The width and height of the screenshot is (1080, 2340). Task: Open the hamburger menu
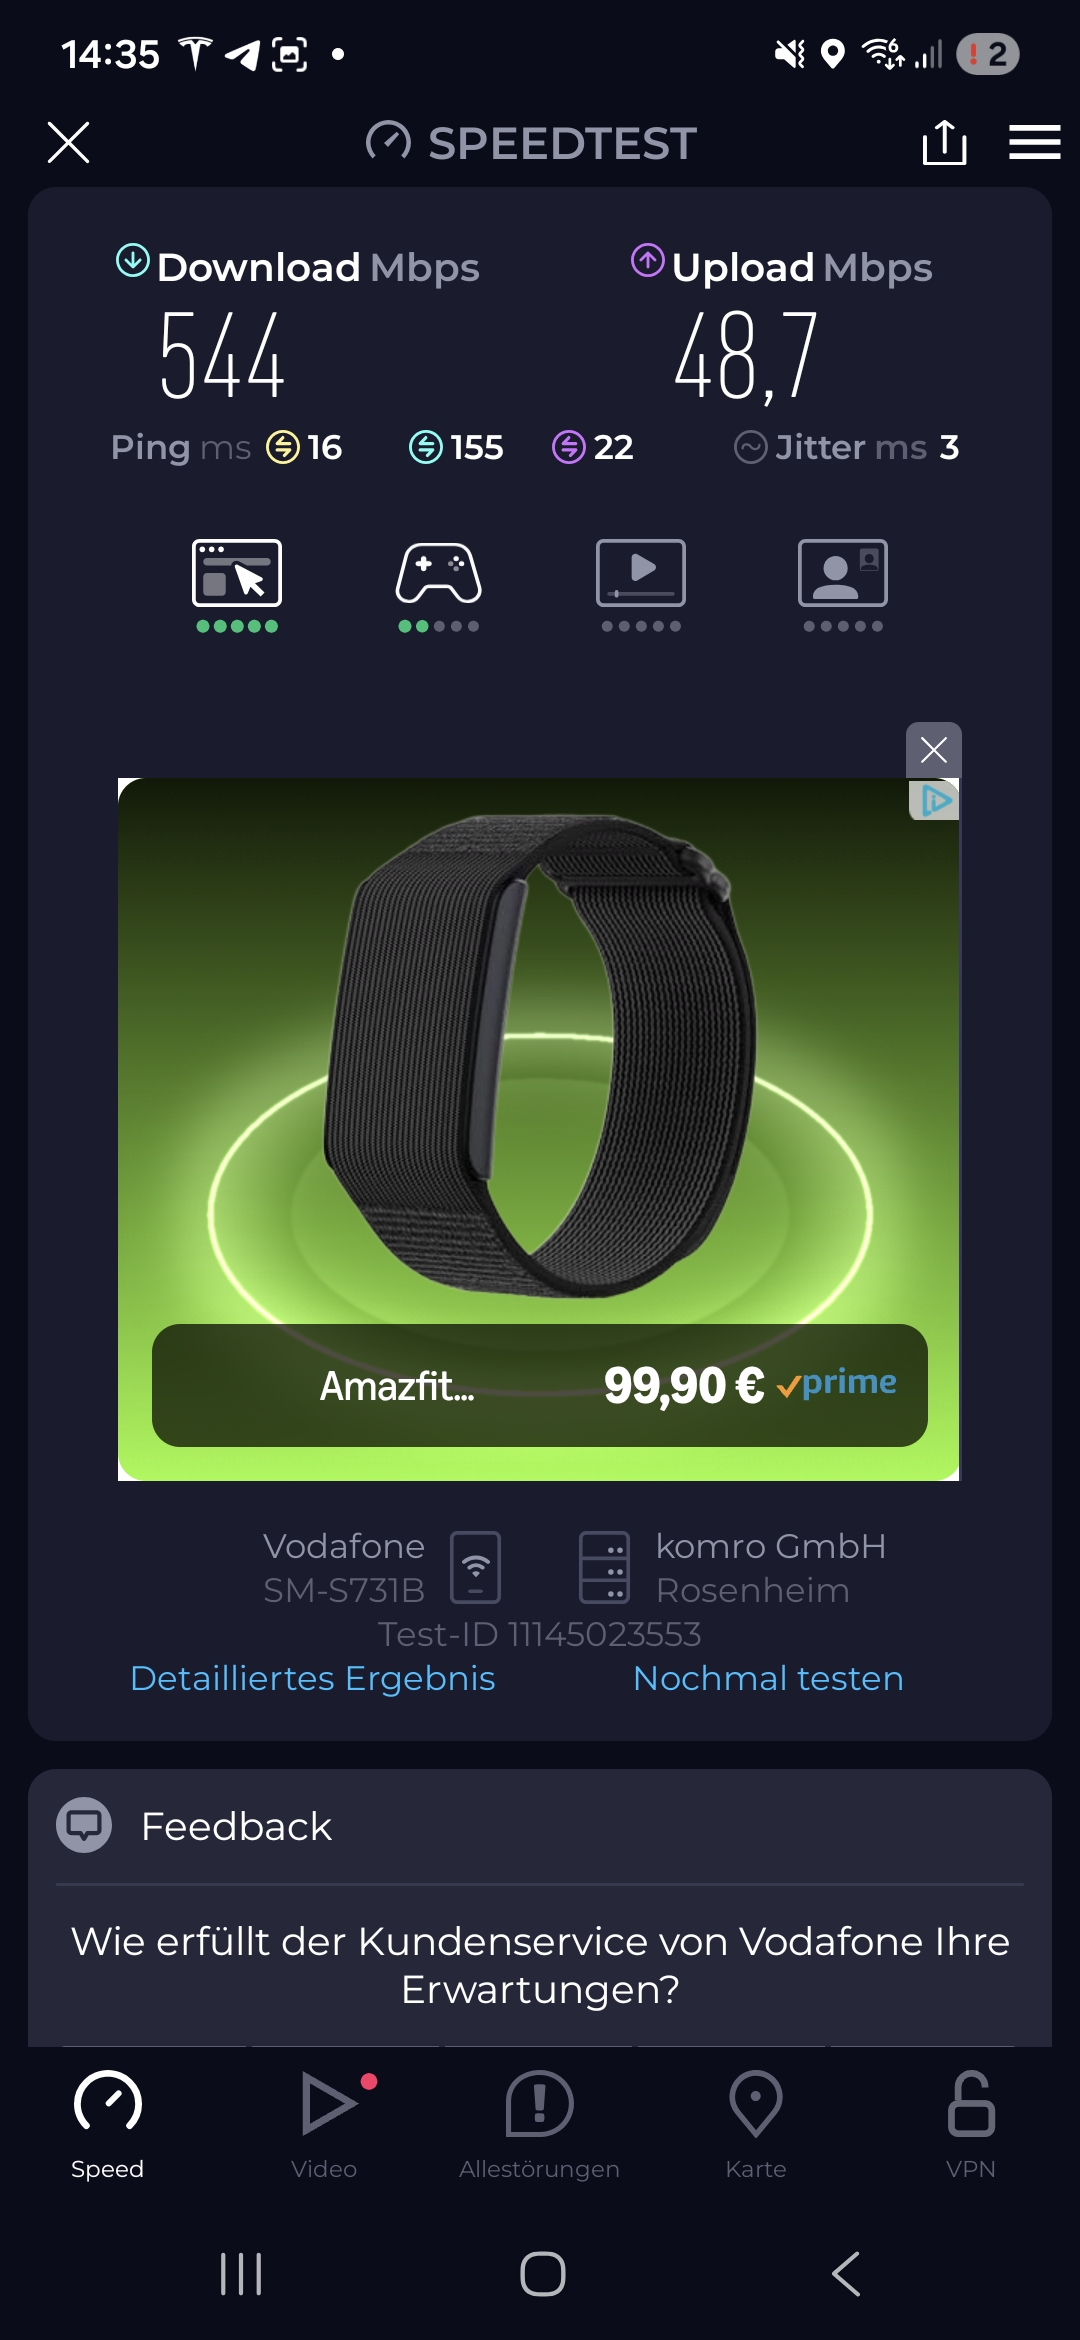click(1034, 142)
